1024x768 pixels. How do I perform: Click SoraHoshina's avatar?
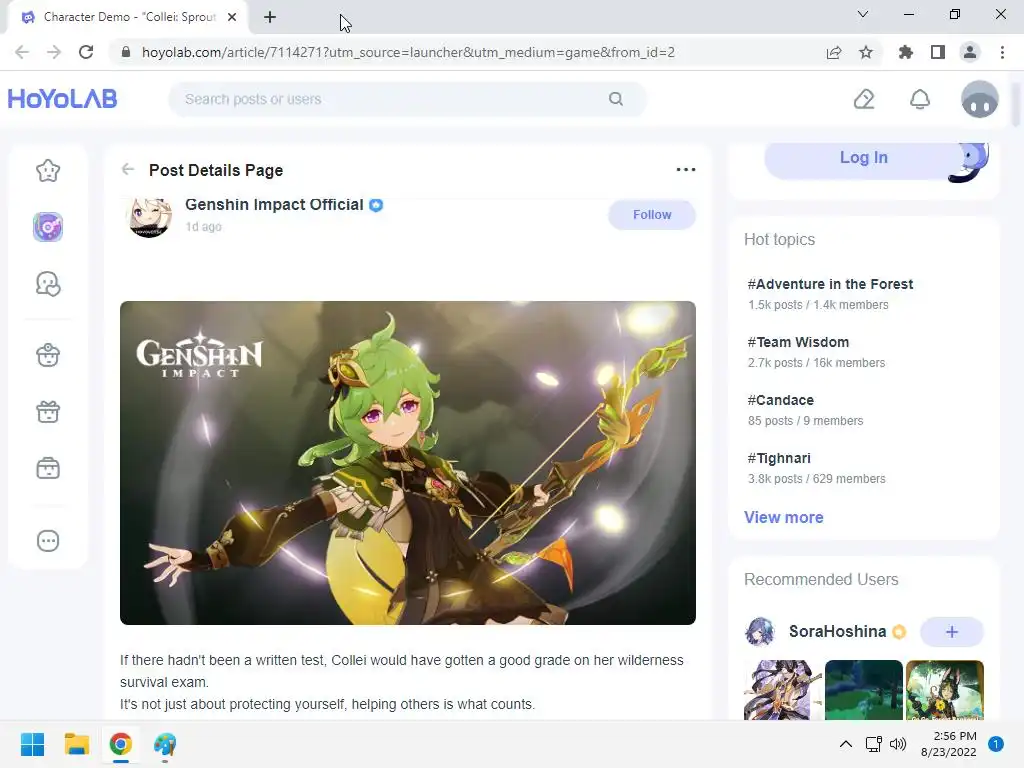pyautogui.click(x=760, y=632)
